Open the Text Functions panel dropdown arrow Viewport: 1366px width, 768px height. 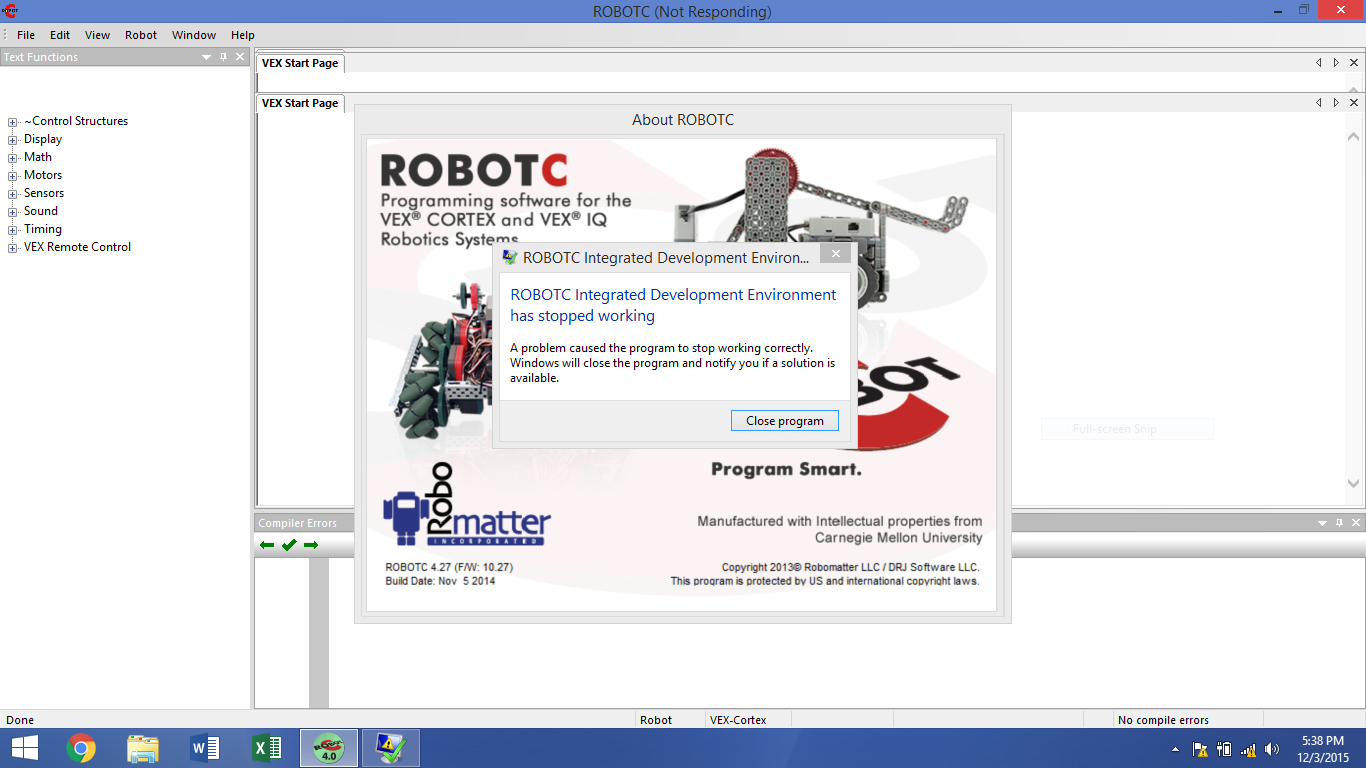206,57
